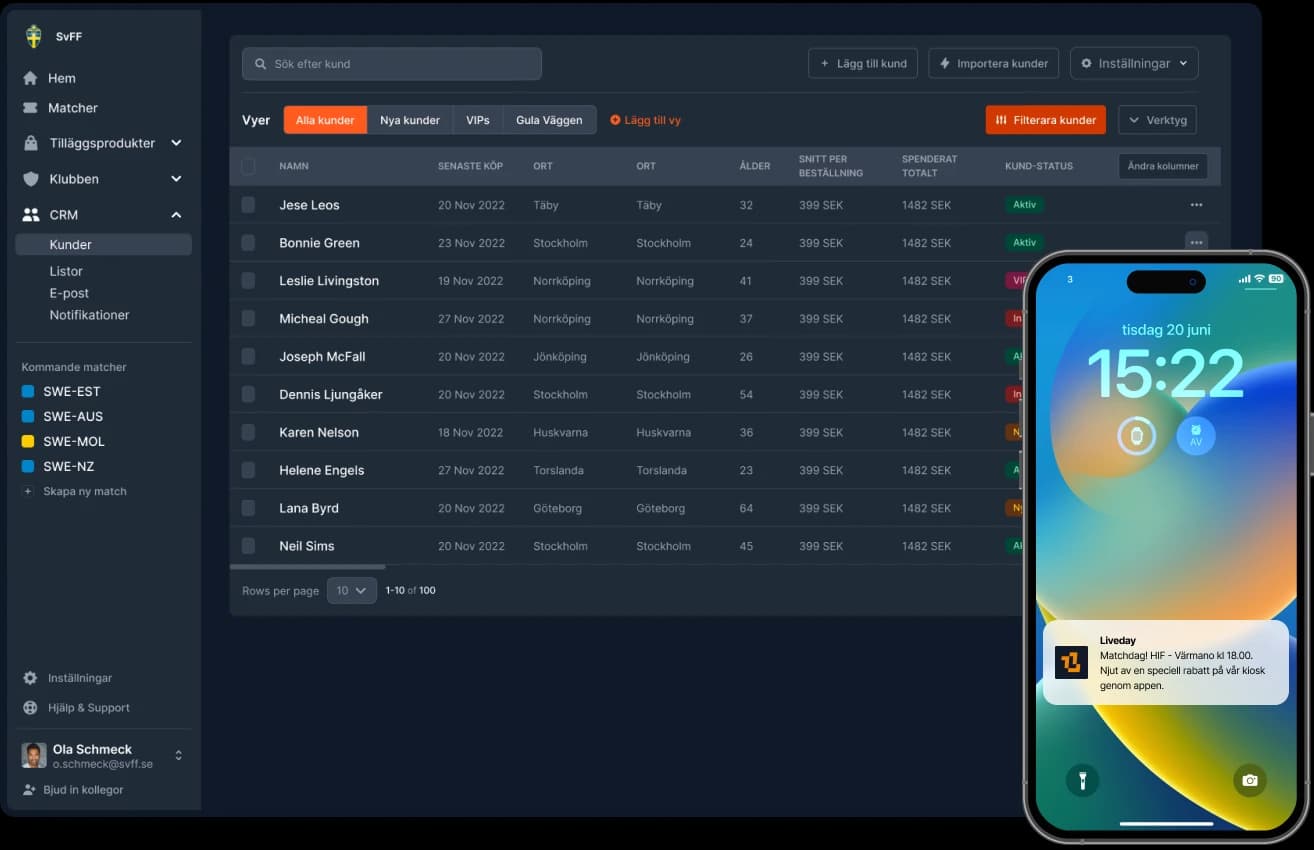
Task: Tap the flashlight icon on phone lockscreen
Action: (1082, 779)
